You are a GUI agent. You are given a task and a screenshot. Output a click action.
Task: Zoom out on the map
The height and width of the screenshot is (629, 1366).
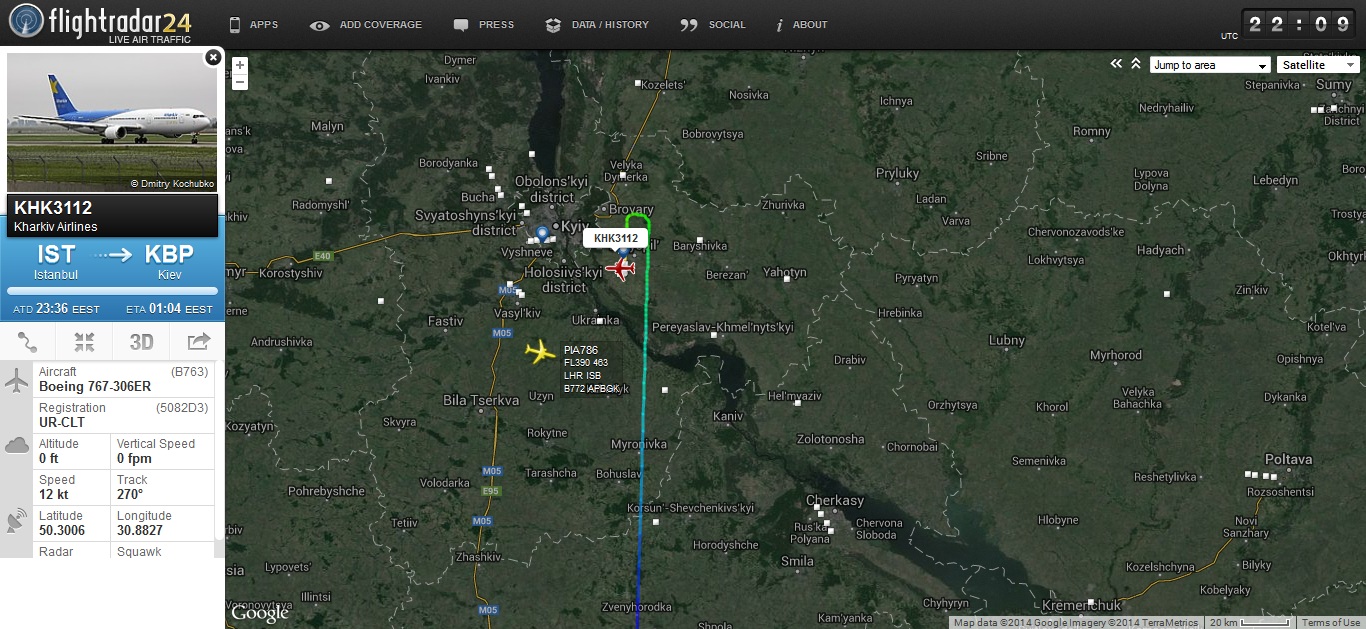point(239,81)
